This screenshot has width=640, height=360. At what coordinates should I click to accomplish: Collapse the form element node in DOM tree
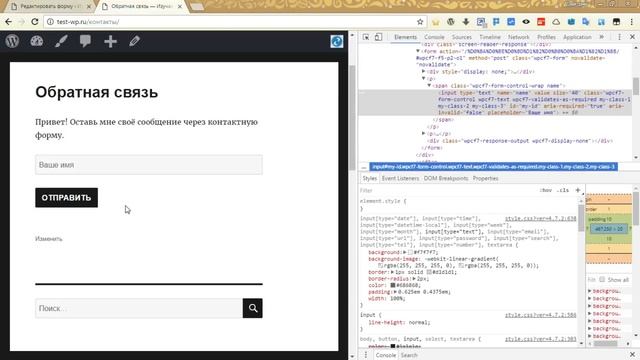point(418,51)
